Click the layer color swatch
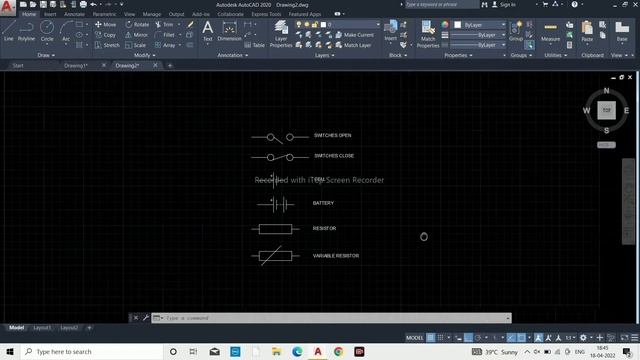Image resolution: width=640 pixels, height=360 pixels. pos(323,24)
